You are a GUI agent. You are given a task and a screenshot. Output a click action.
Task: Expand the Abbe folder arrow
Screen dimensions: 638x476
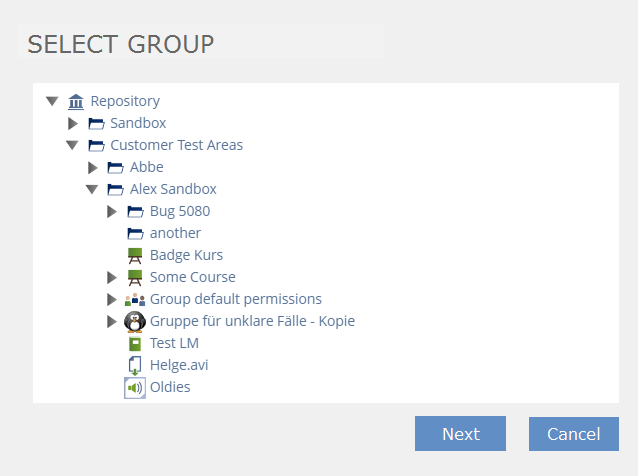pos(92,167)
